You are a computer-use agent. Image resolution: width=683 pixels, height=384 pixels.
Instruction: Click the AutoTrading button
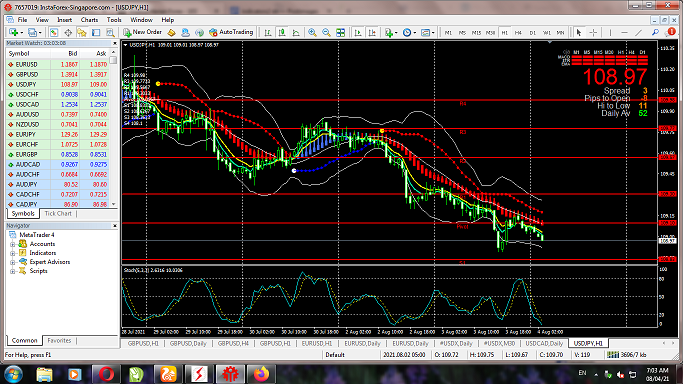231,32
